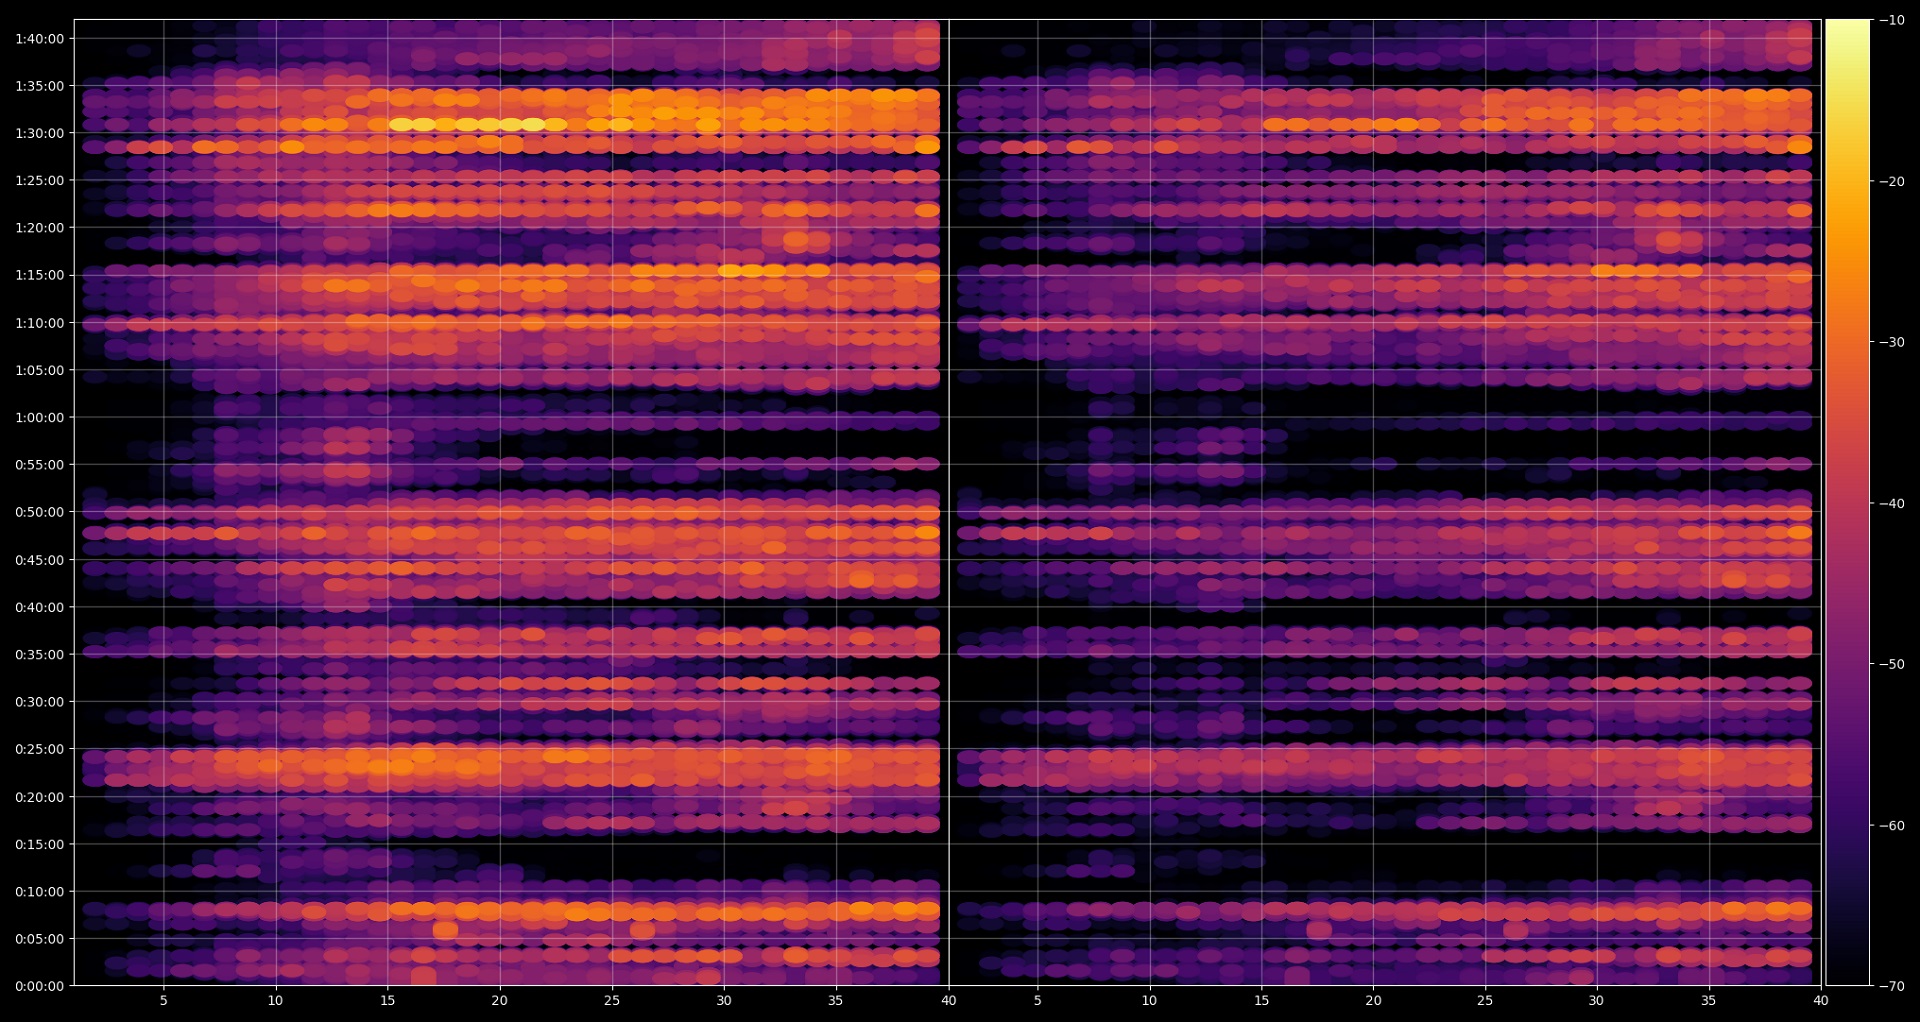Click x-axis label 15 under right heatmap
The height and width of the screenshot is (1022, 1920).
point(1262,1000)
